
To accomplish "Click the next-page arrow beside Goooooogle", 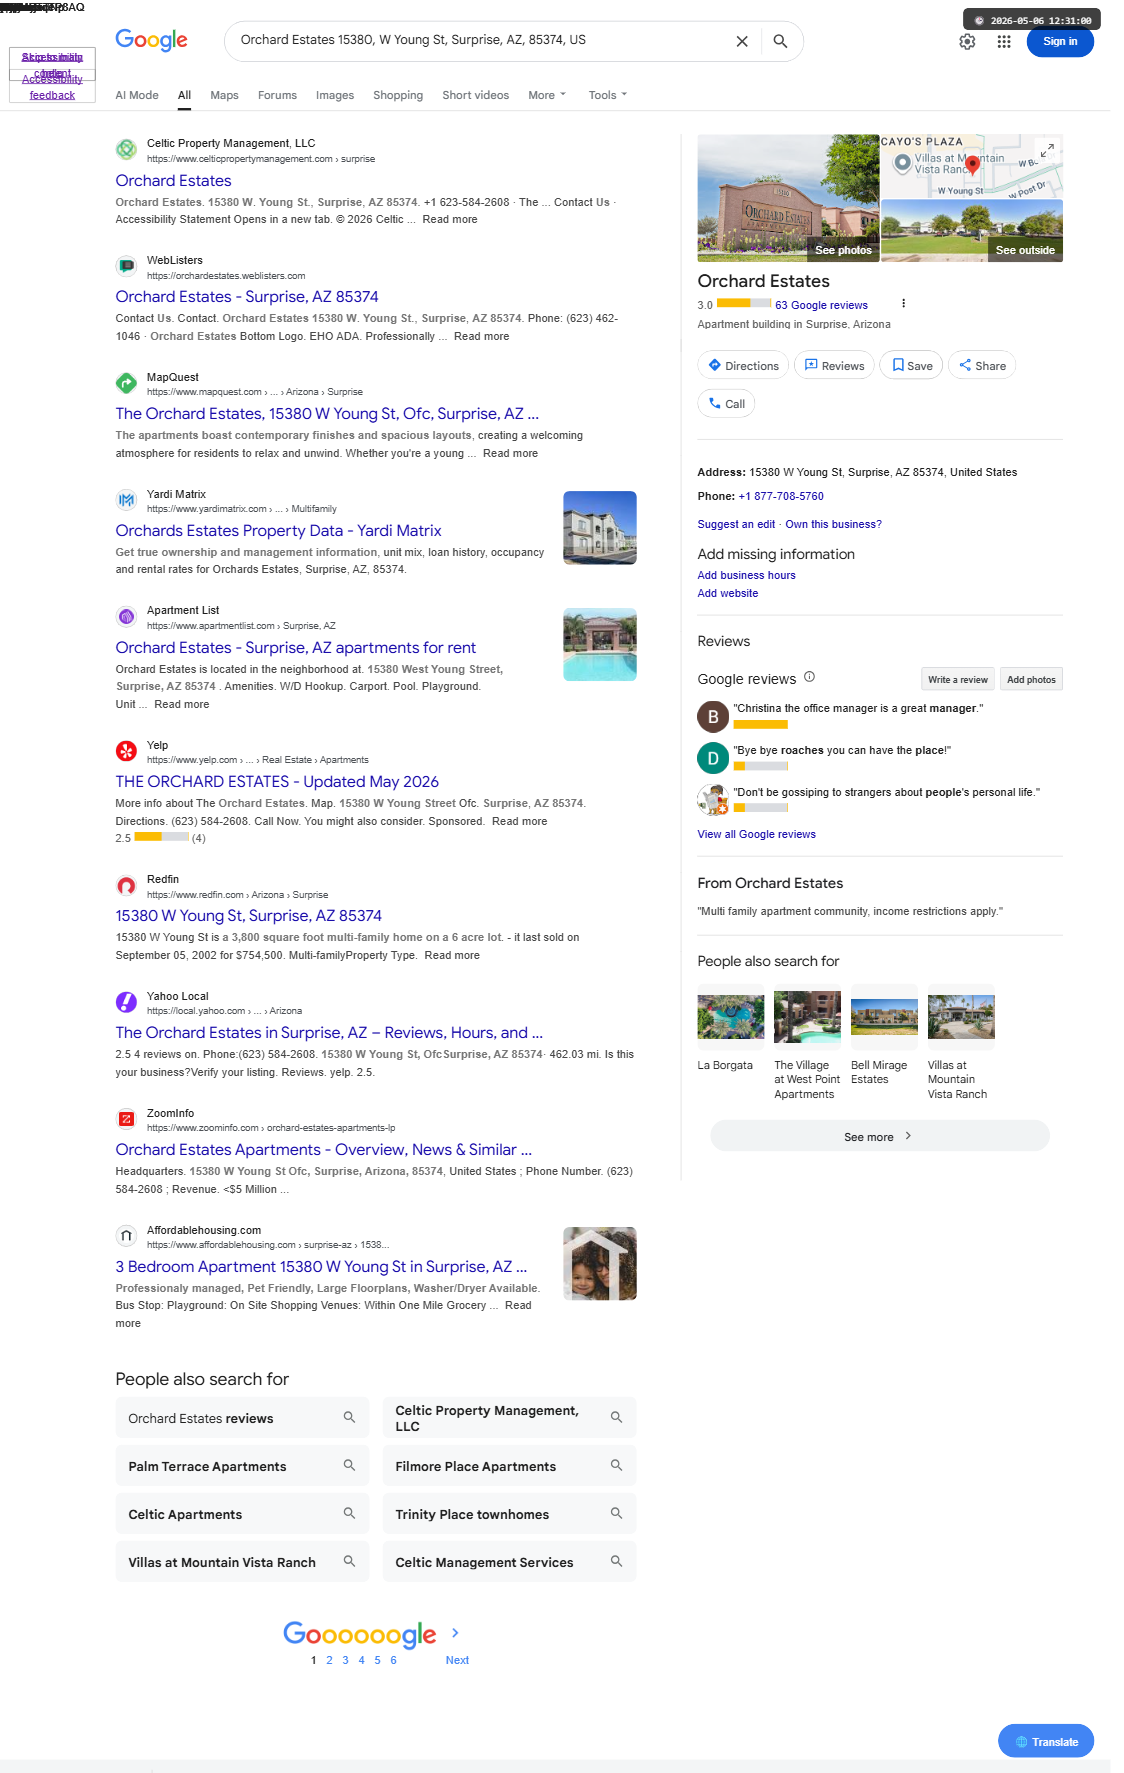I will point(455,1633).
